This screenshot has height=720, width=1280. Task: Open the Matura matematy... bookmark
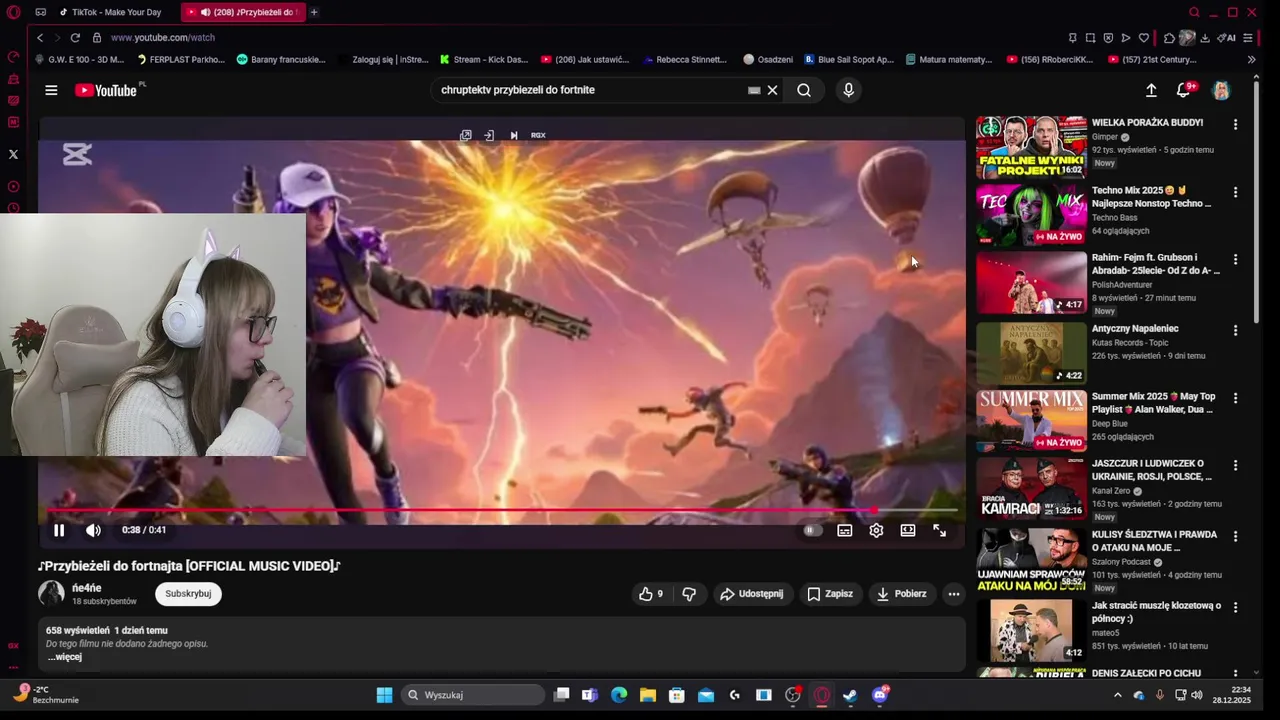(949, 60)
